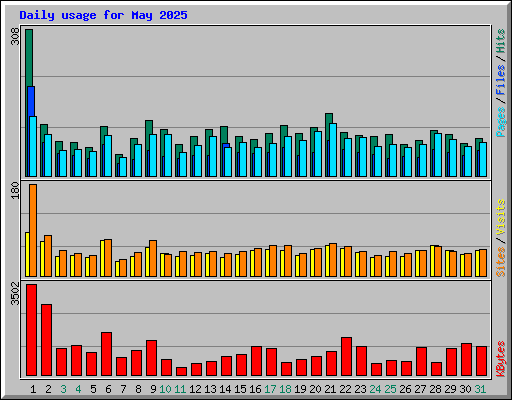Select the day 6 x-axis label
Image resolution: width=512 pixels, height=400 pixels.
pyautogui.click(x=108, y=389)
